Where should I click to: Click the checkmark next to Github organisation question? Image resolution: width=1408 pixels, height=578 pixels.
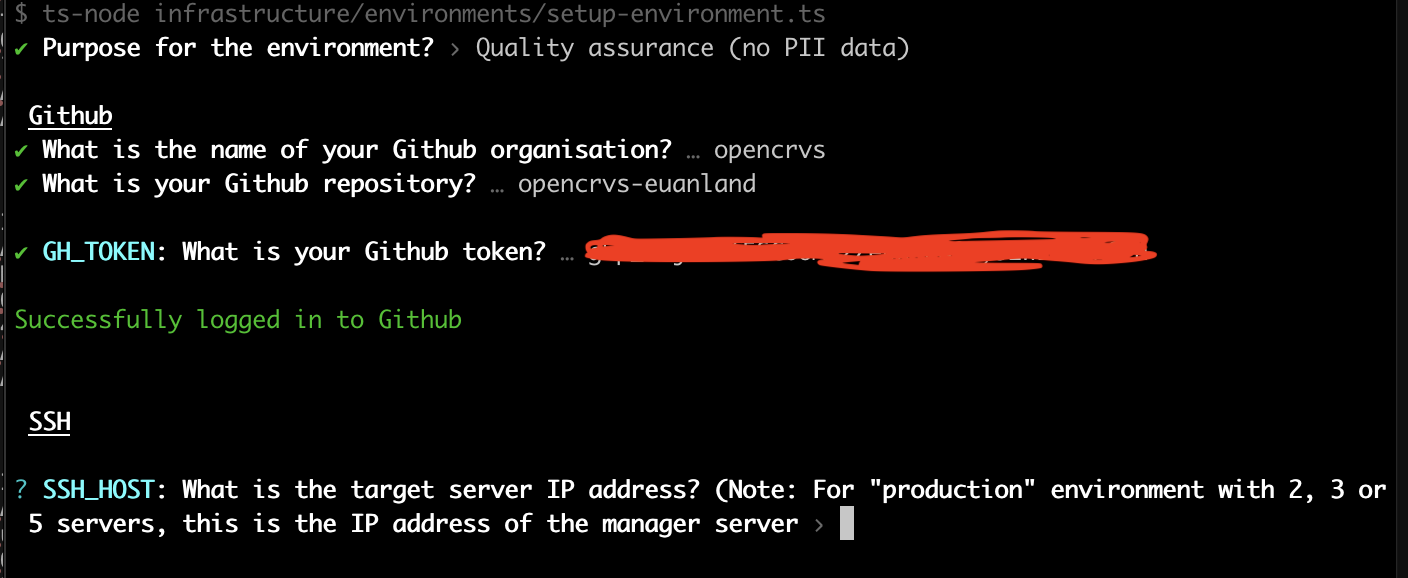(21, 150)
